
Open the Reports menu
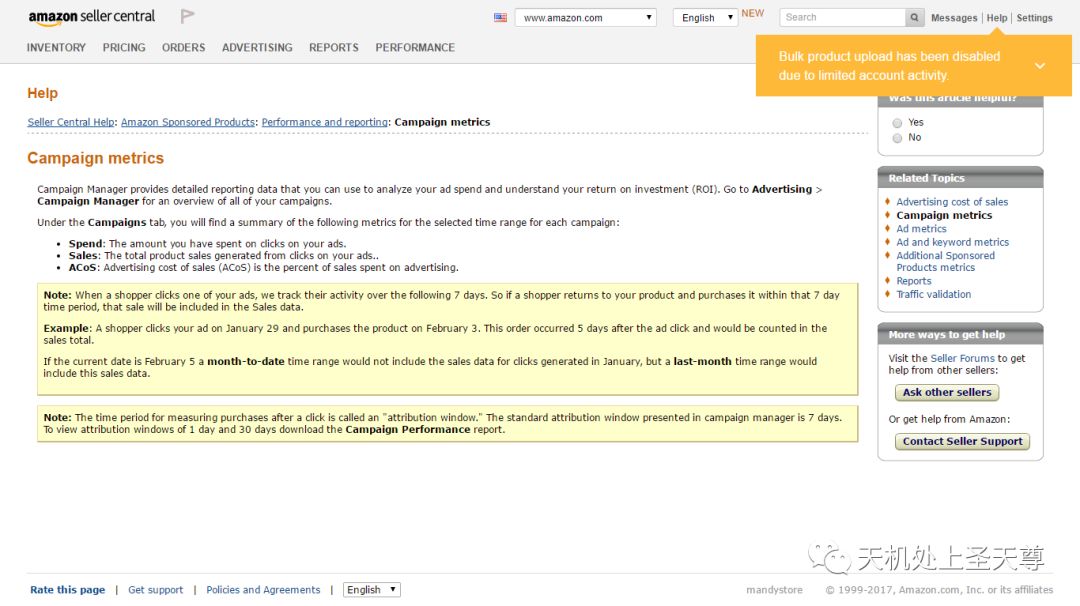(333, 48)
